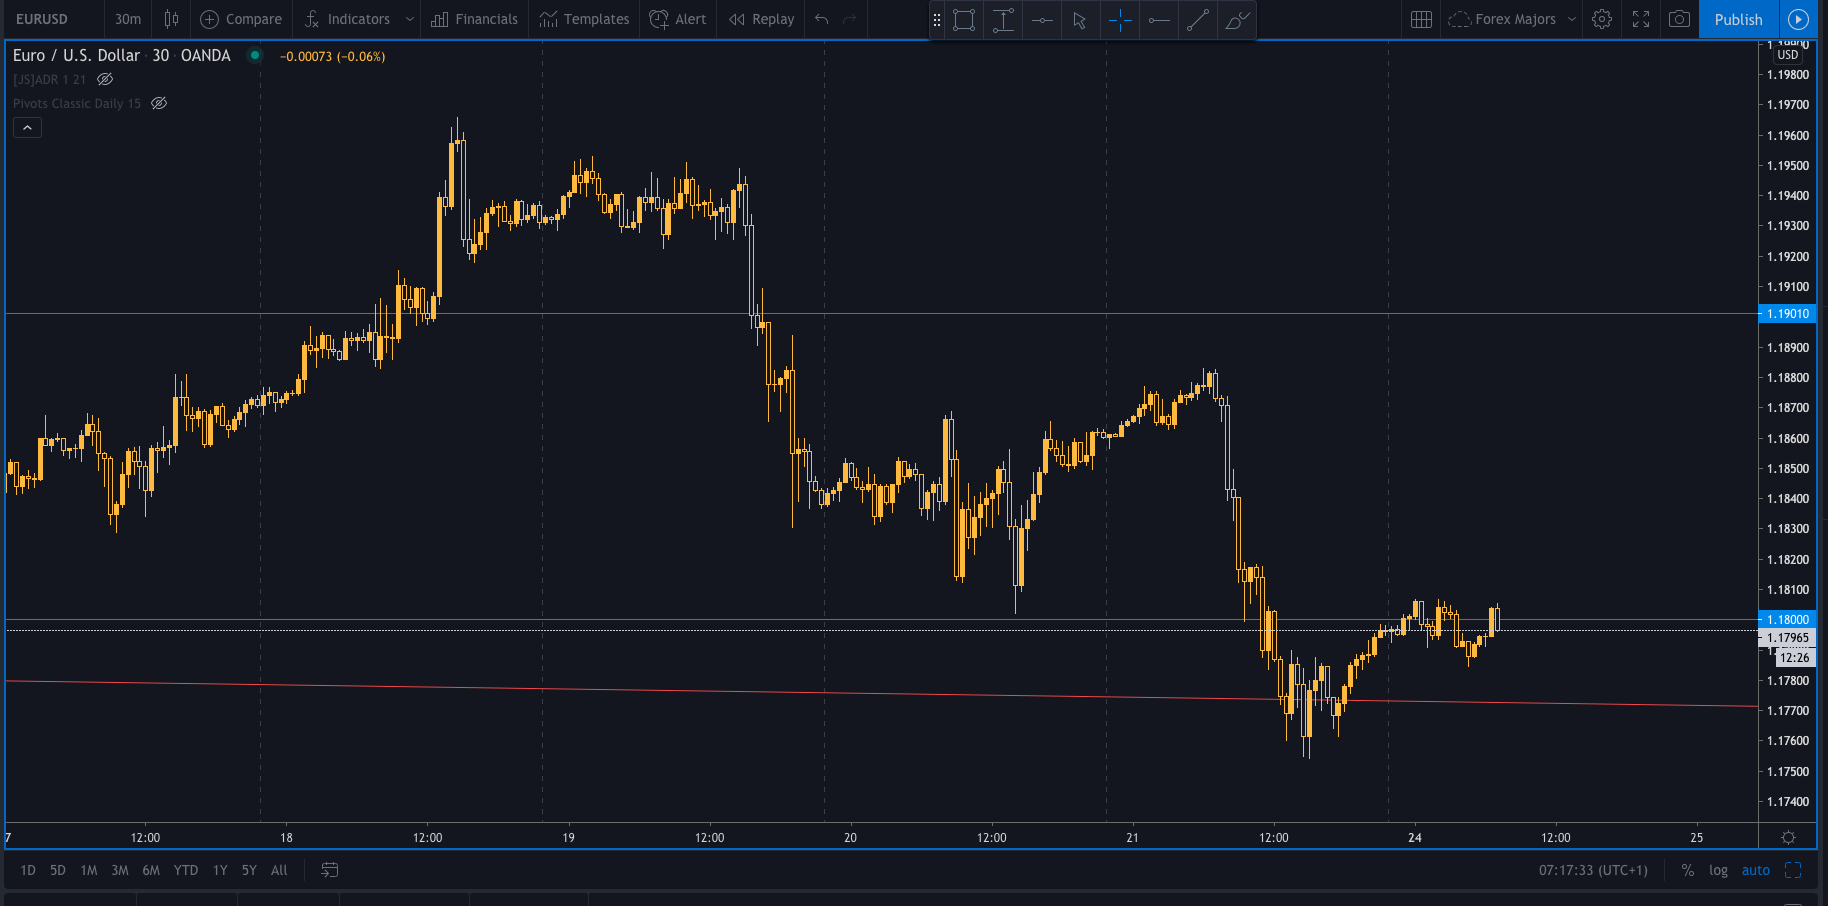Select the 3M time range
The image size is (1828, 906).
pyautogui.click(x=120, y=870)
